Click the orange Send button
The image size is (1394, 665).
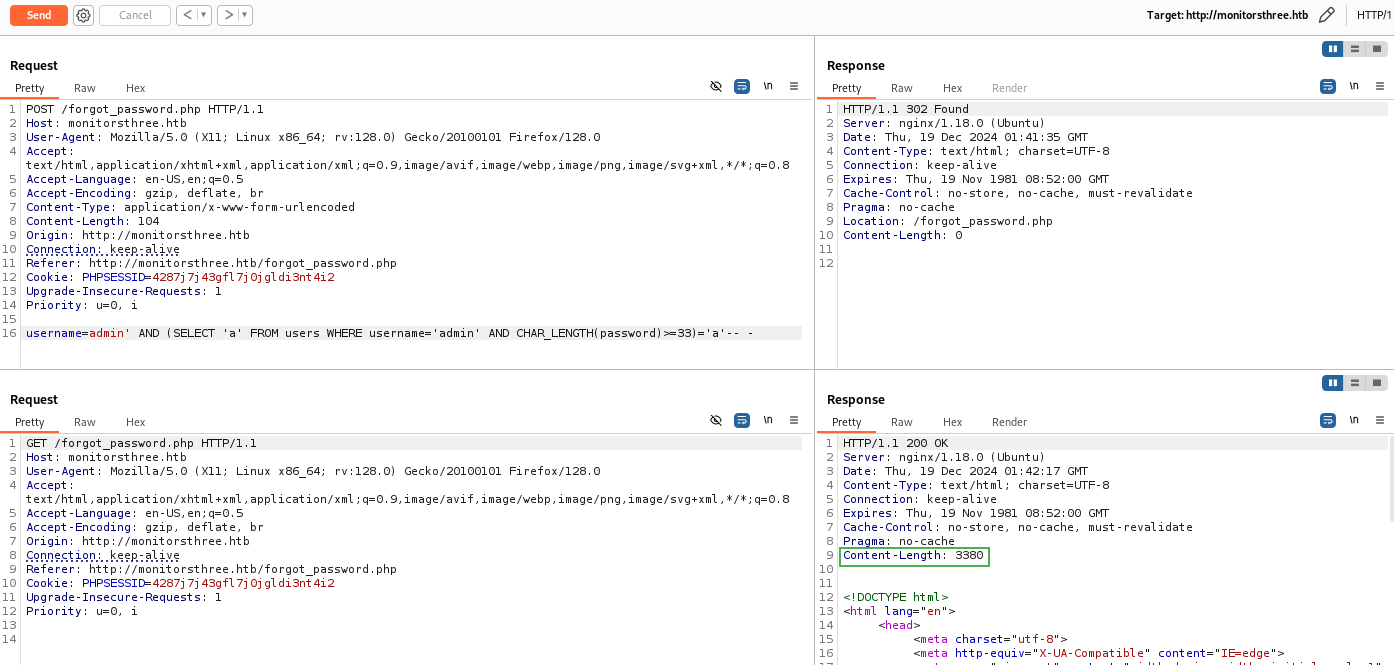39,15
